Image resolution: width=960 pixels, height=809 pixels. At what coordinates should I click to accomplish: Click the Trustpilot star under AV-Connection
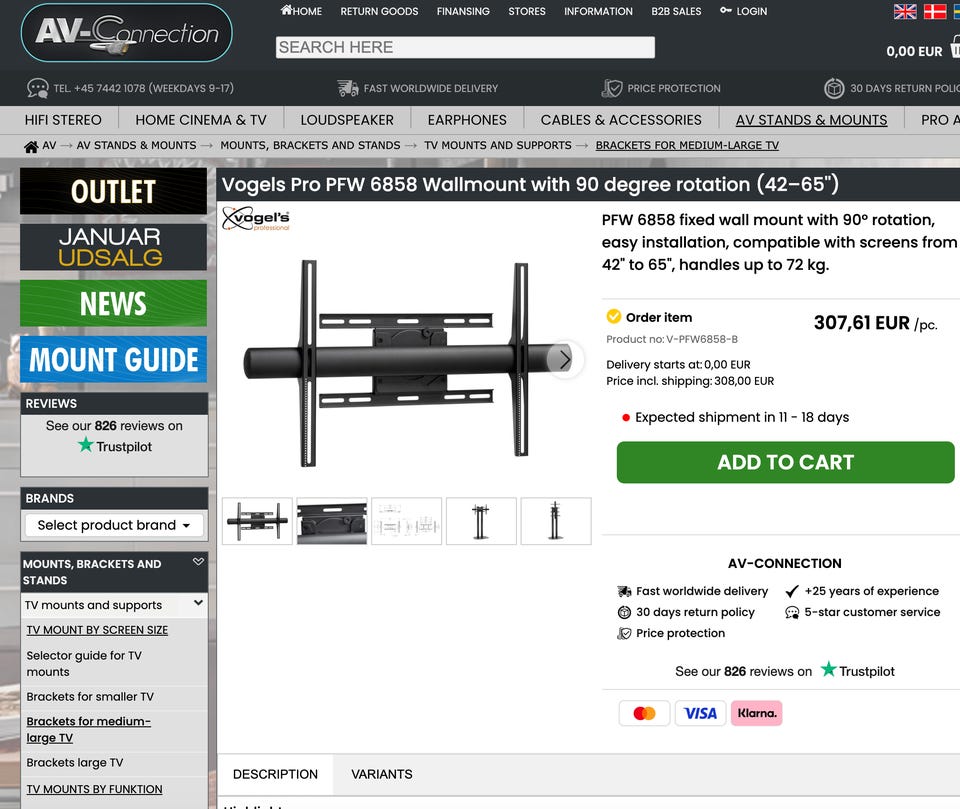(828, 669)
